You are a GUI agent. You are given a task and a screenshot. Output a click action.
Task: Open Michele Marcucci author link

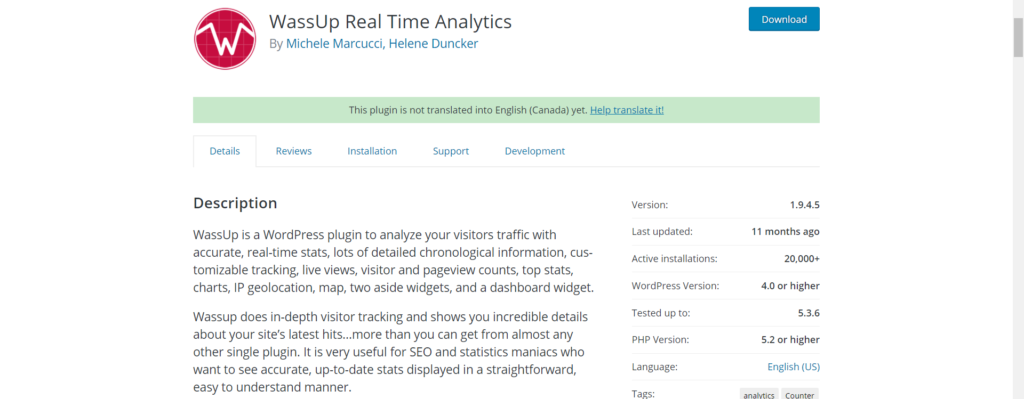334,44
